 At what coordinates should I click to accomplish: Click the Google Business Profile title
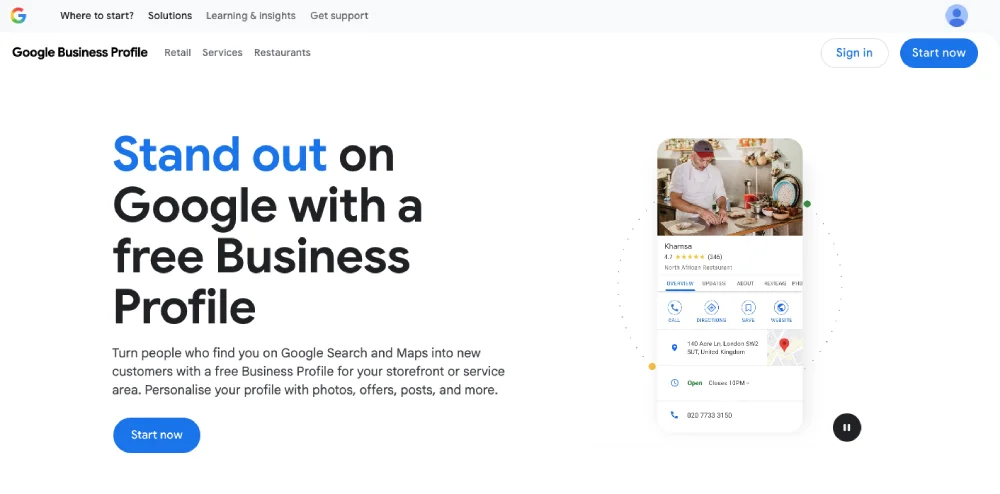(80, 53)
